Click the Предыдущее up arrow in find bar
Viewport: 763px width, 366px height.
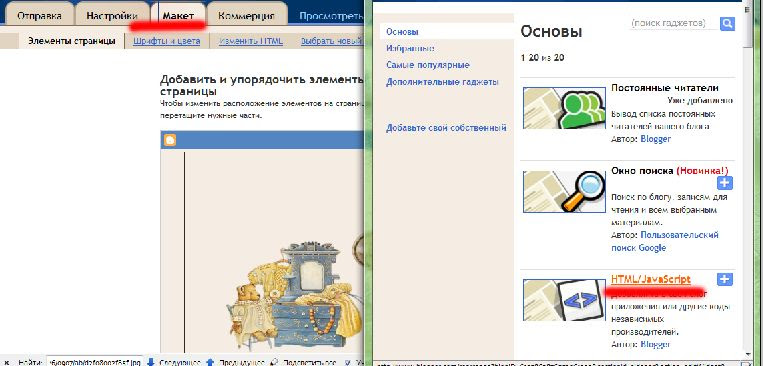point(210,362)
